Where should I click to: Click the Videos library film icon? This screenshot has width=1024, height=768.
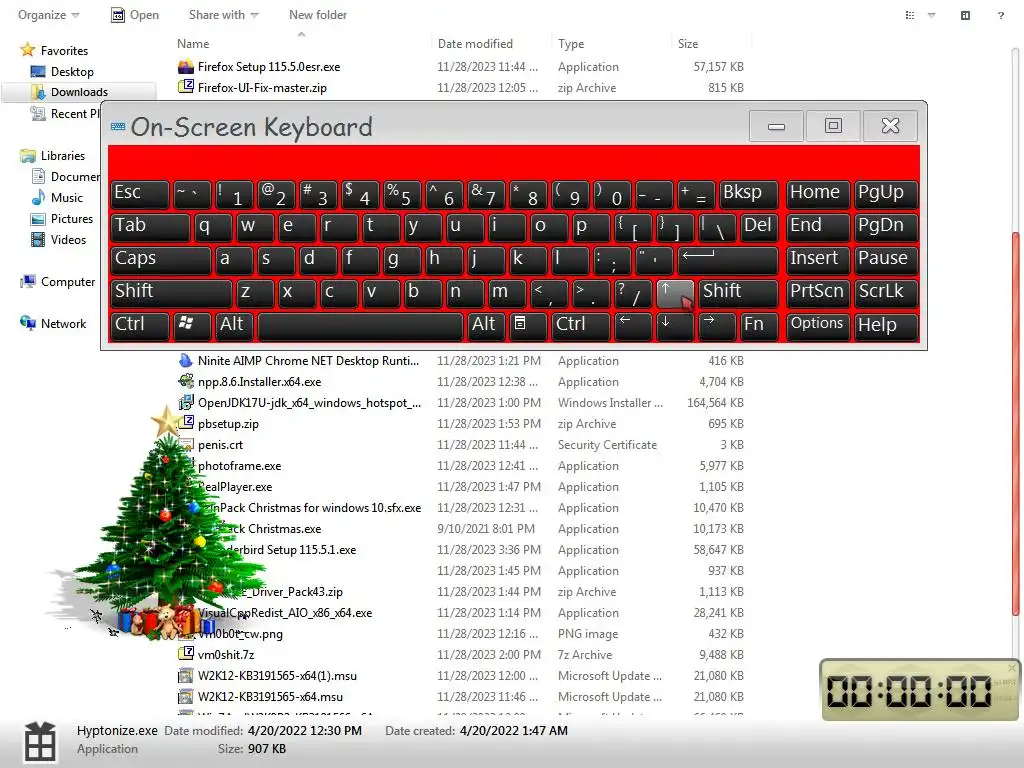click(x=38, y=240)
